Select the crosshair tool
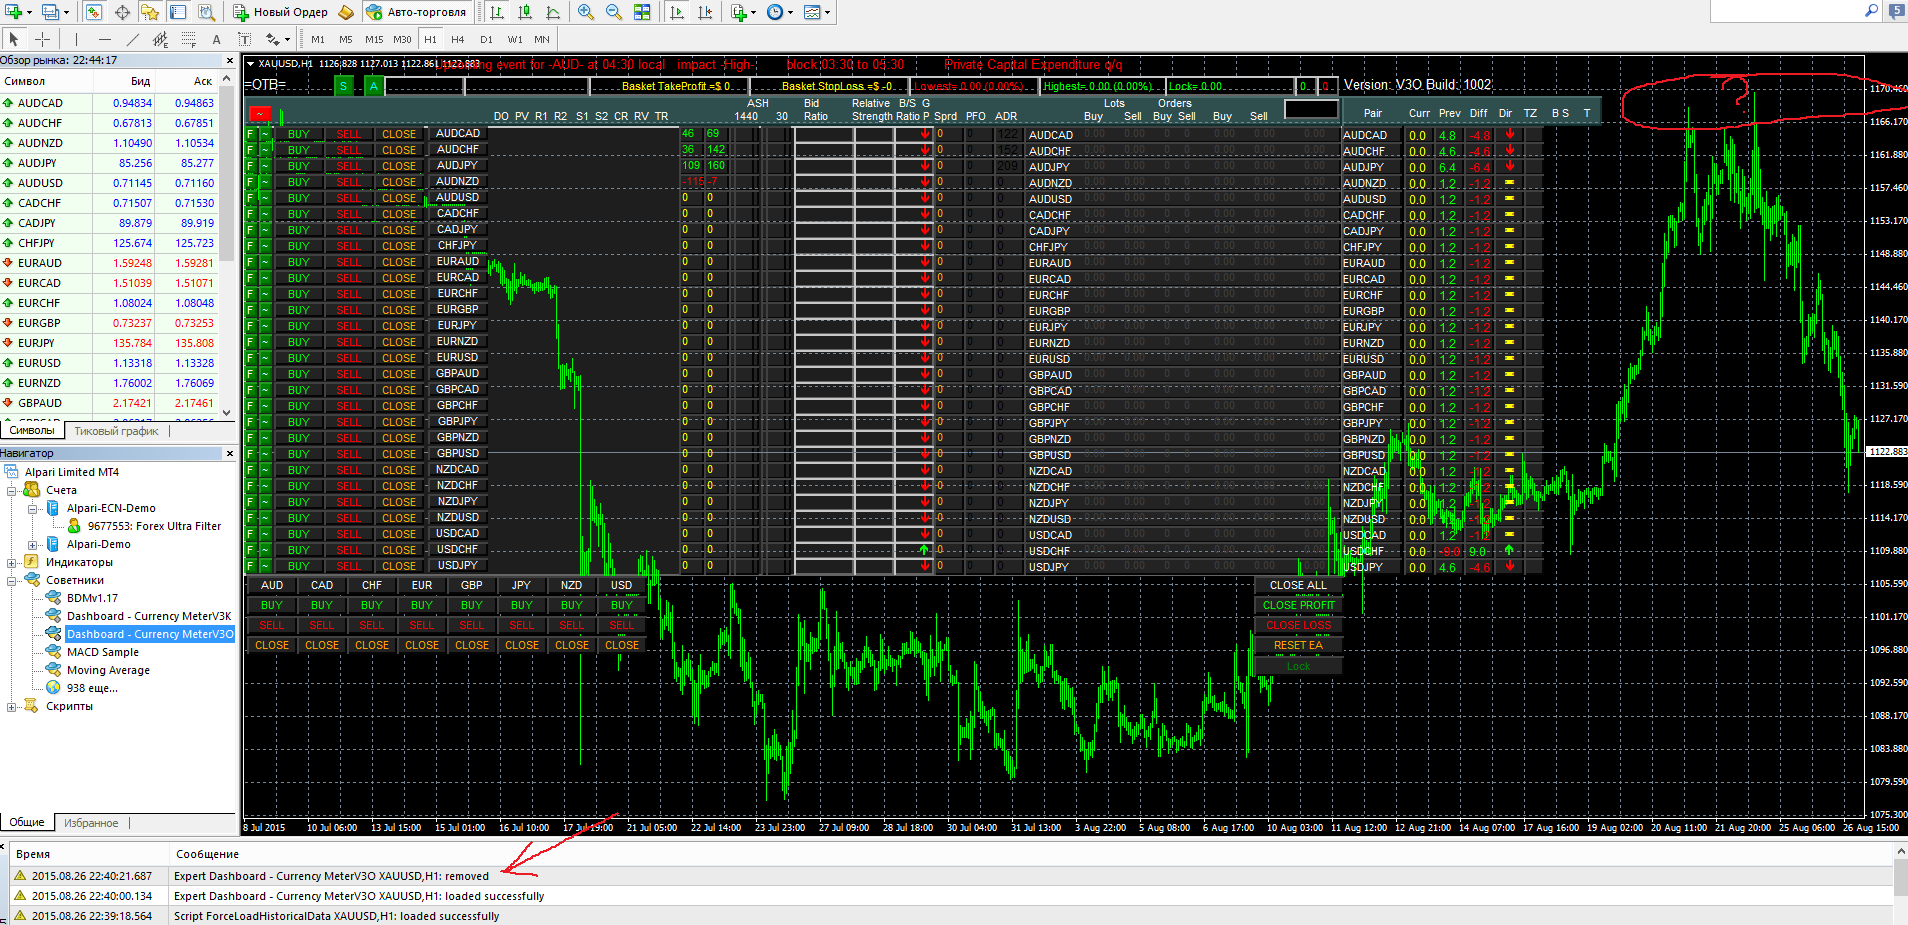1908x925 pixels. pos(42,39)
